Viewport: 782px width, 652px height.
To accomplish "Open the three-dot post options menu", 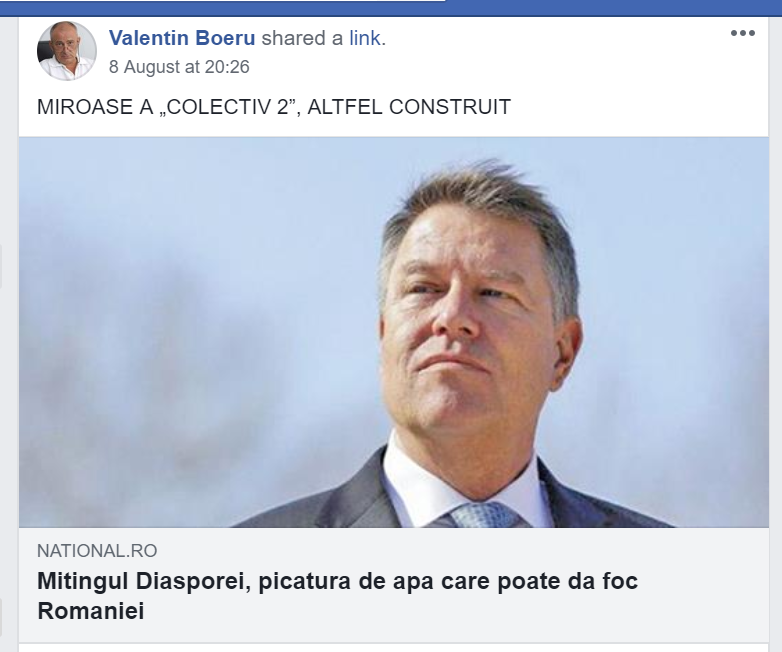I will (743, 33).
